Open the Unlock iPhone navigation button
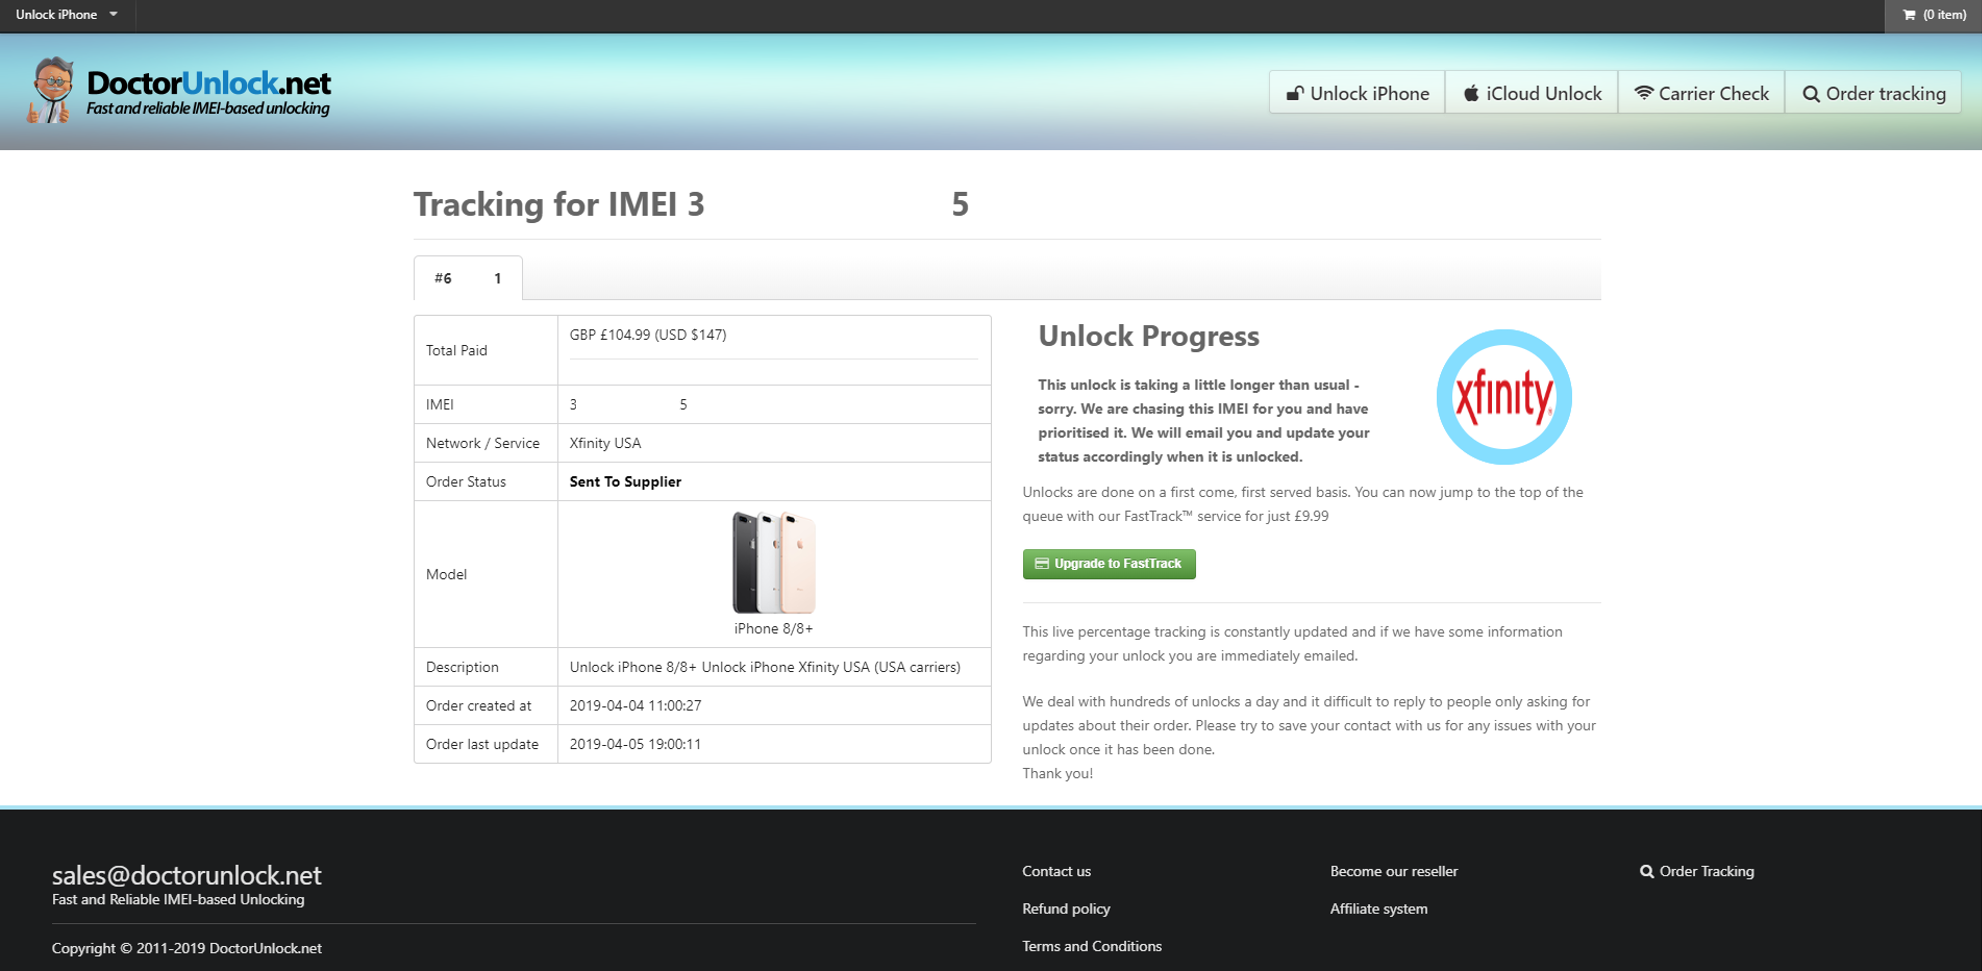Screen dimensions: 1982x971 pyautogui.click(x=1357, y=93)
